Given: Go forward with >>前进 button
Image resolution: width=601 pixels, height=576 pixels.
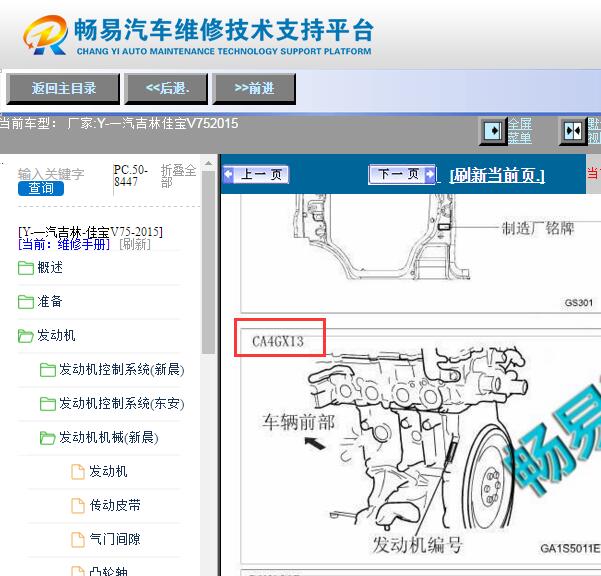Looking at the screenshot, I should click(254, 89).
